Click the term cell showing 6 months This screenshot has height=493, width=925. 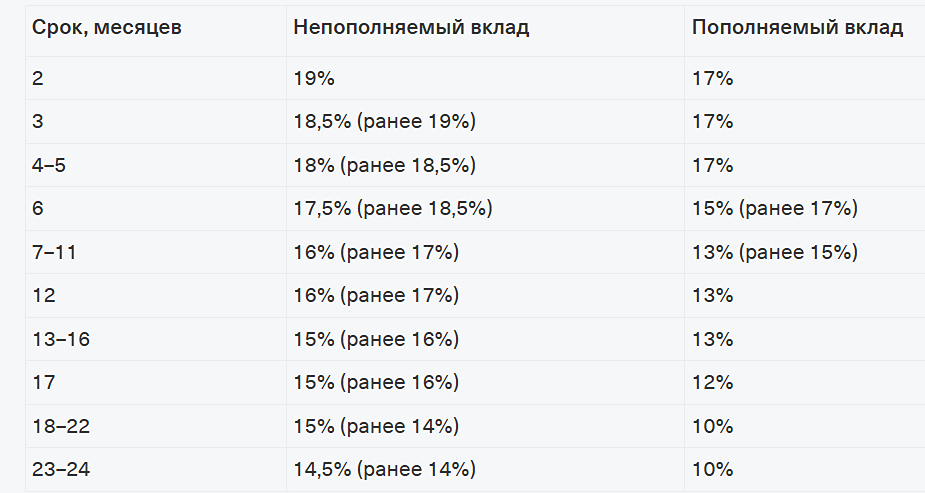(x=38, y=209)
